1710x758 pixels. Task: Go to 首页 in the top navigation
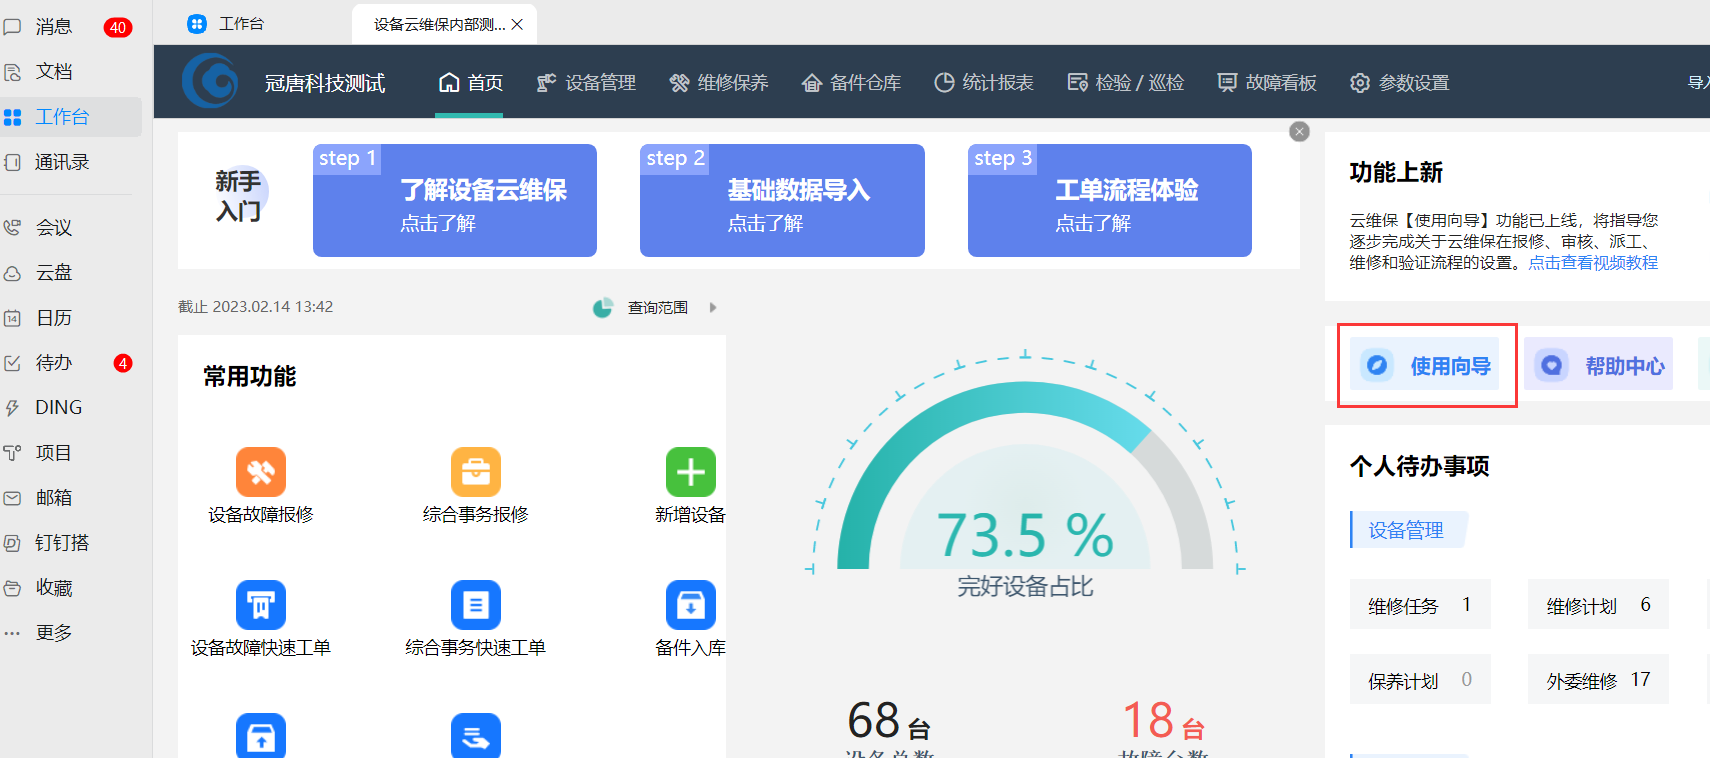(x=470, y=83)
